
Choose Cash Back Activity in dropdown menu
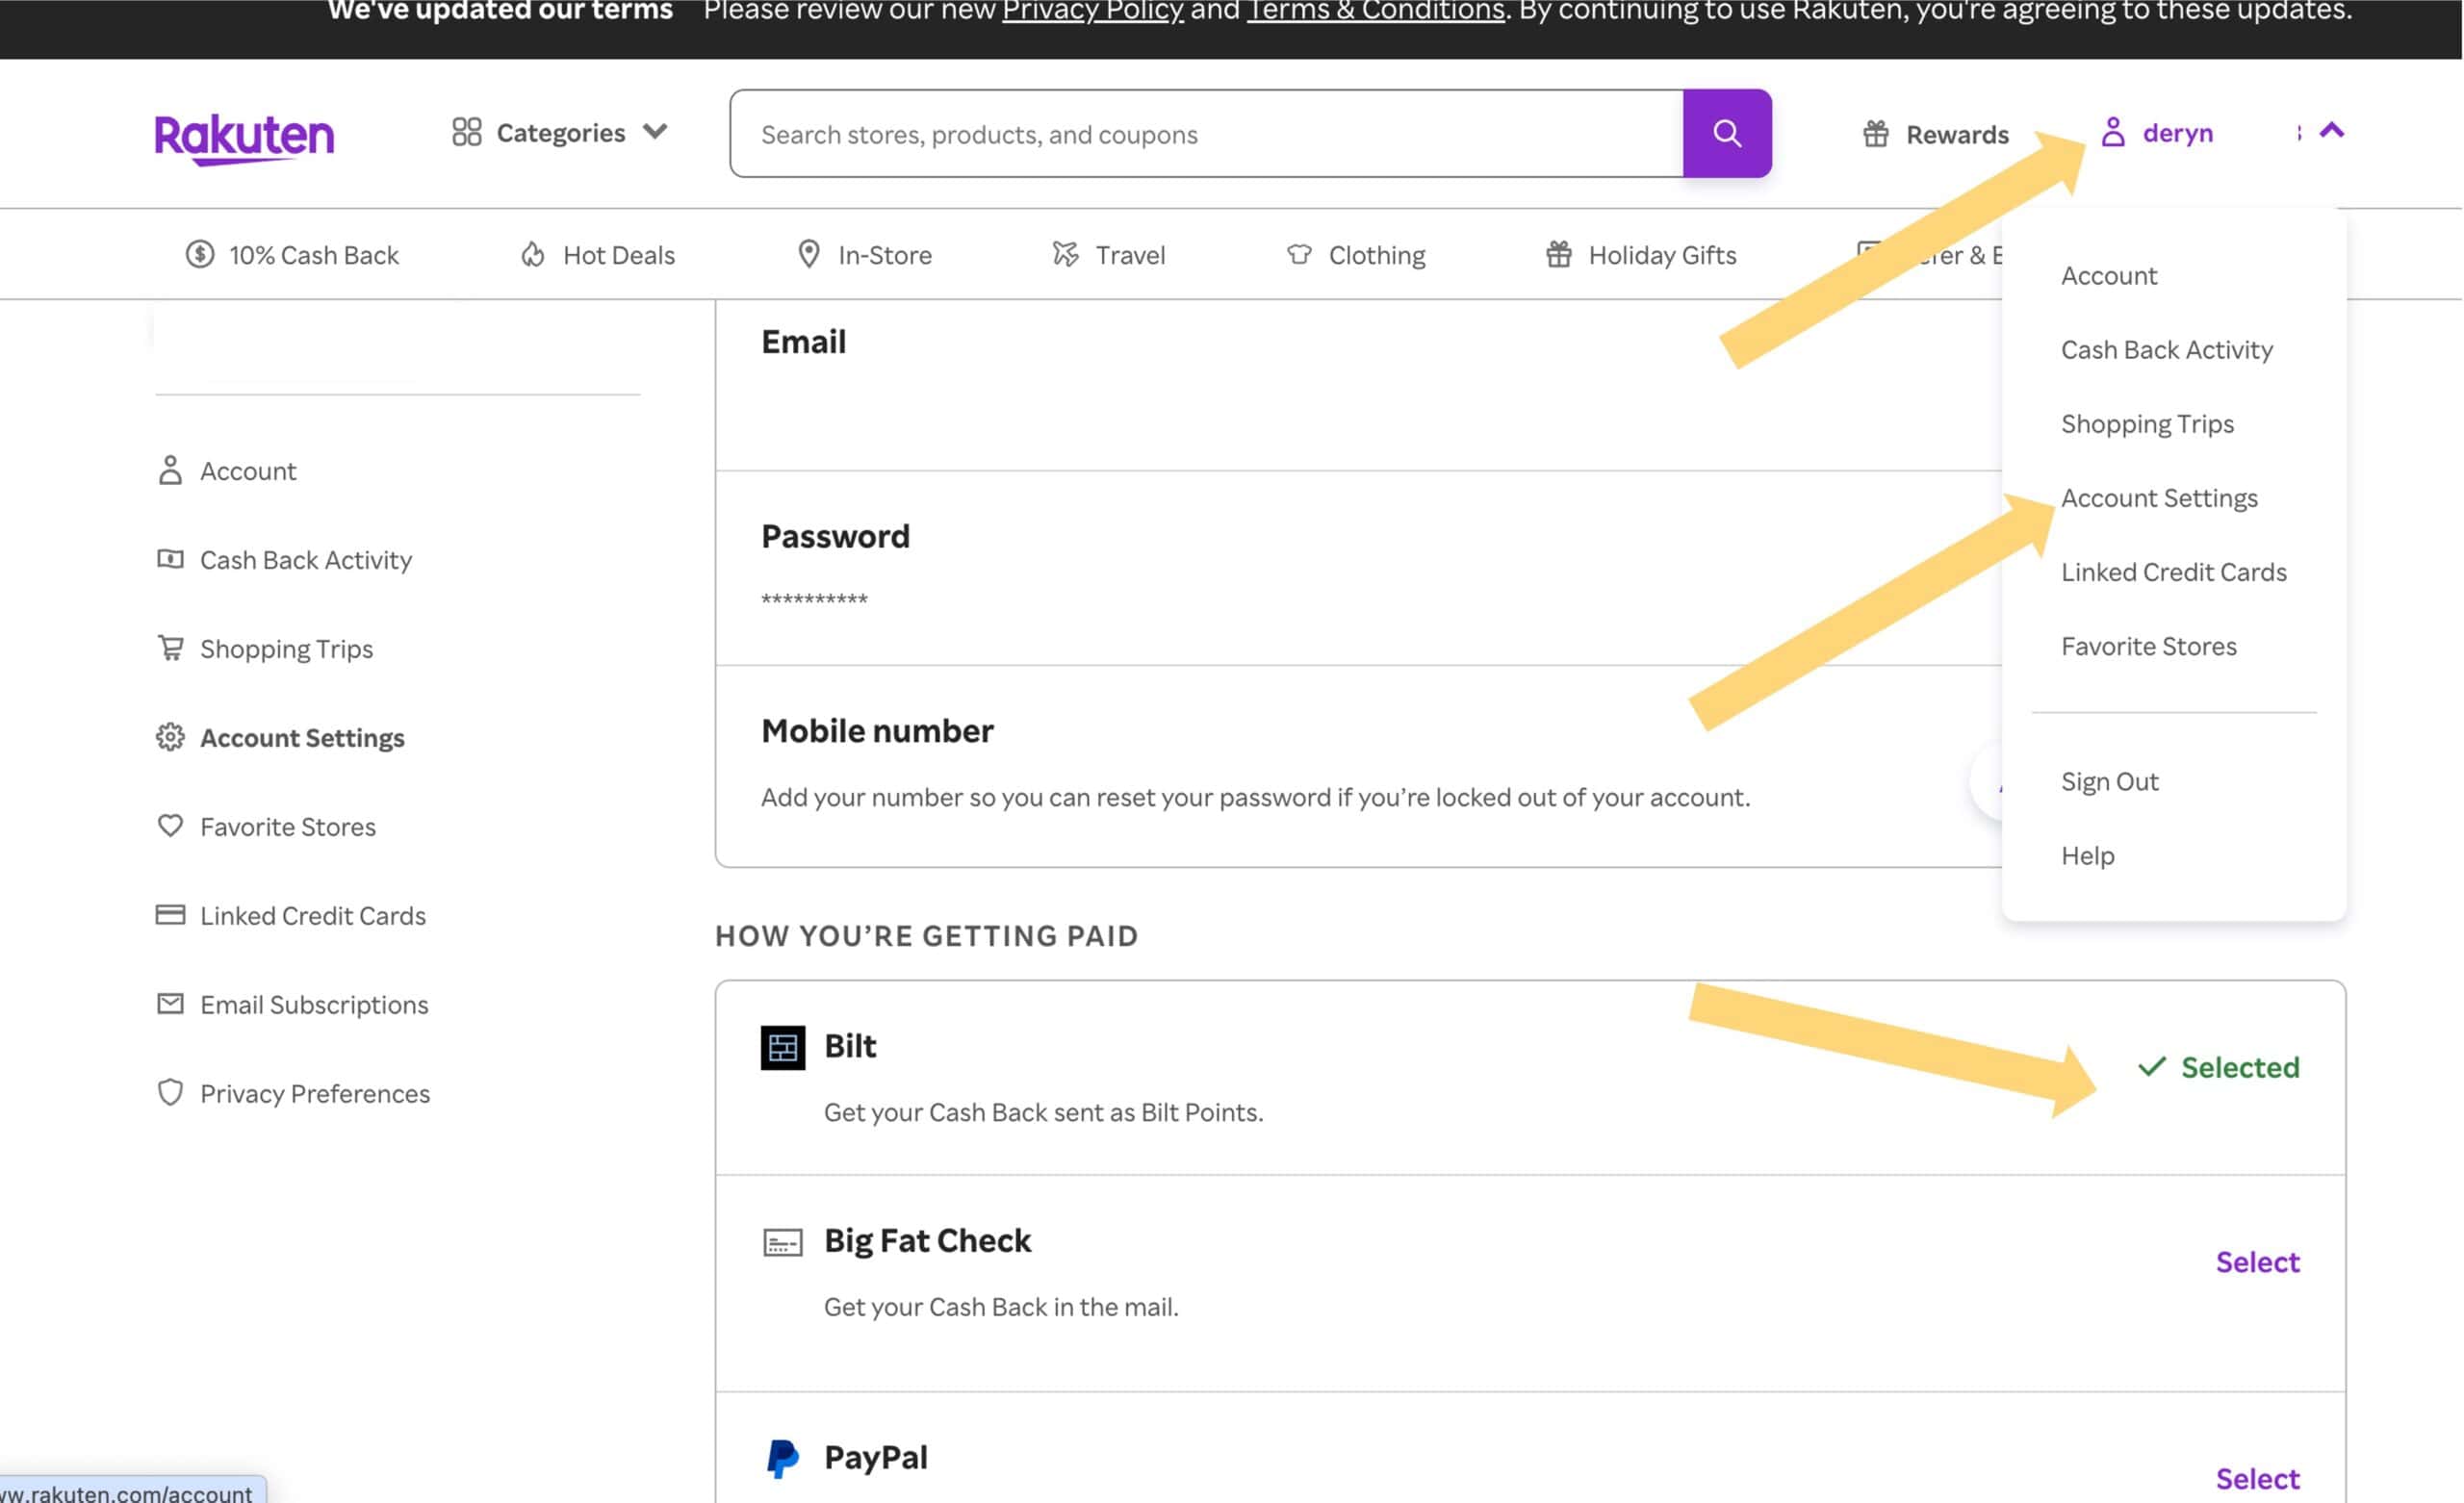point(2167,349)
